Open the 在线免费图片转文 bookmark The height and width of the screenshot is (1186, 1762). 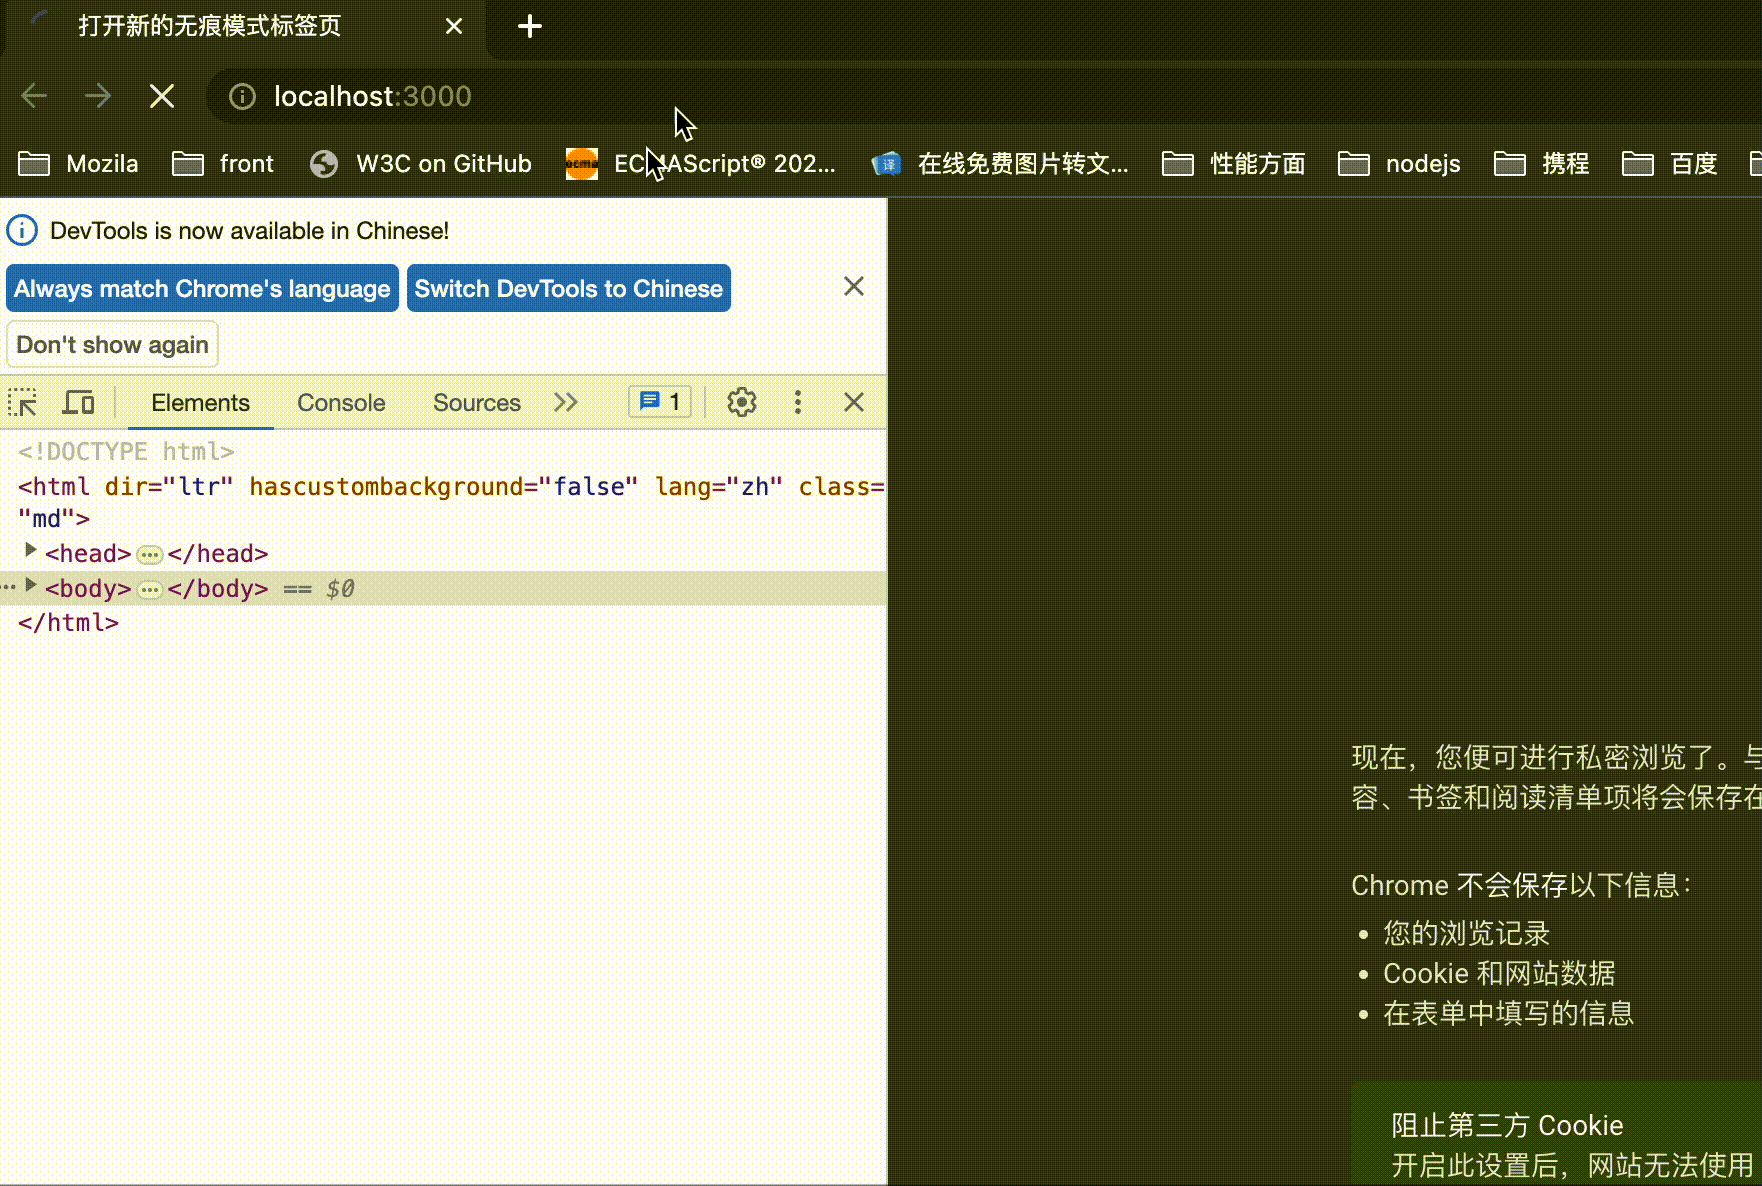pyautogui.click(x=1000, y=163)
